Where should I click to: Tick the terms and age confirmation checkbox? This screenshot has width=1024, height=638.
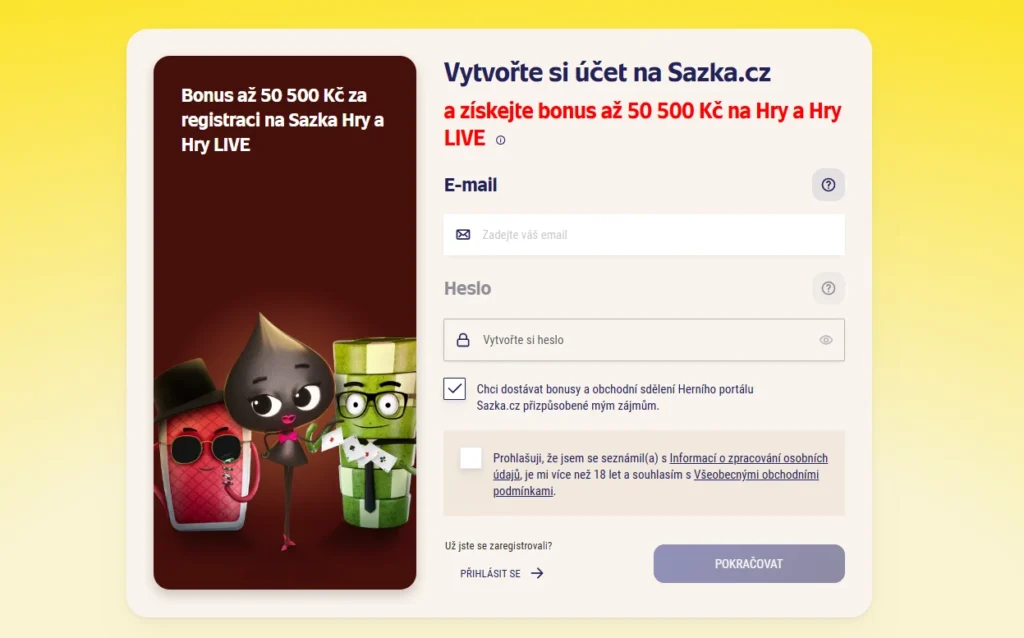471,458
